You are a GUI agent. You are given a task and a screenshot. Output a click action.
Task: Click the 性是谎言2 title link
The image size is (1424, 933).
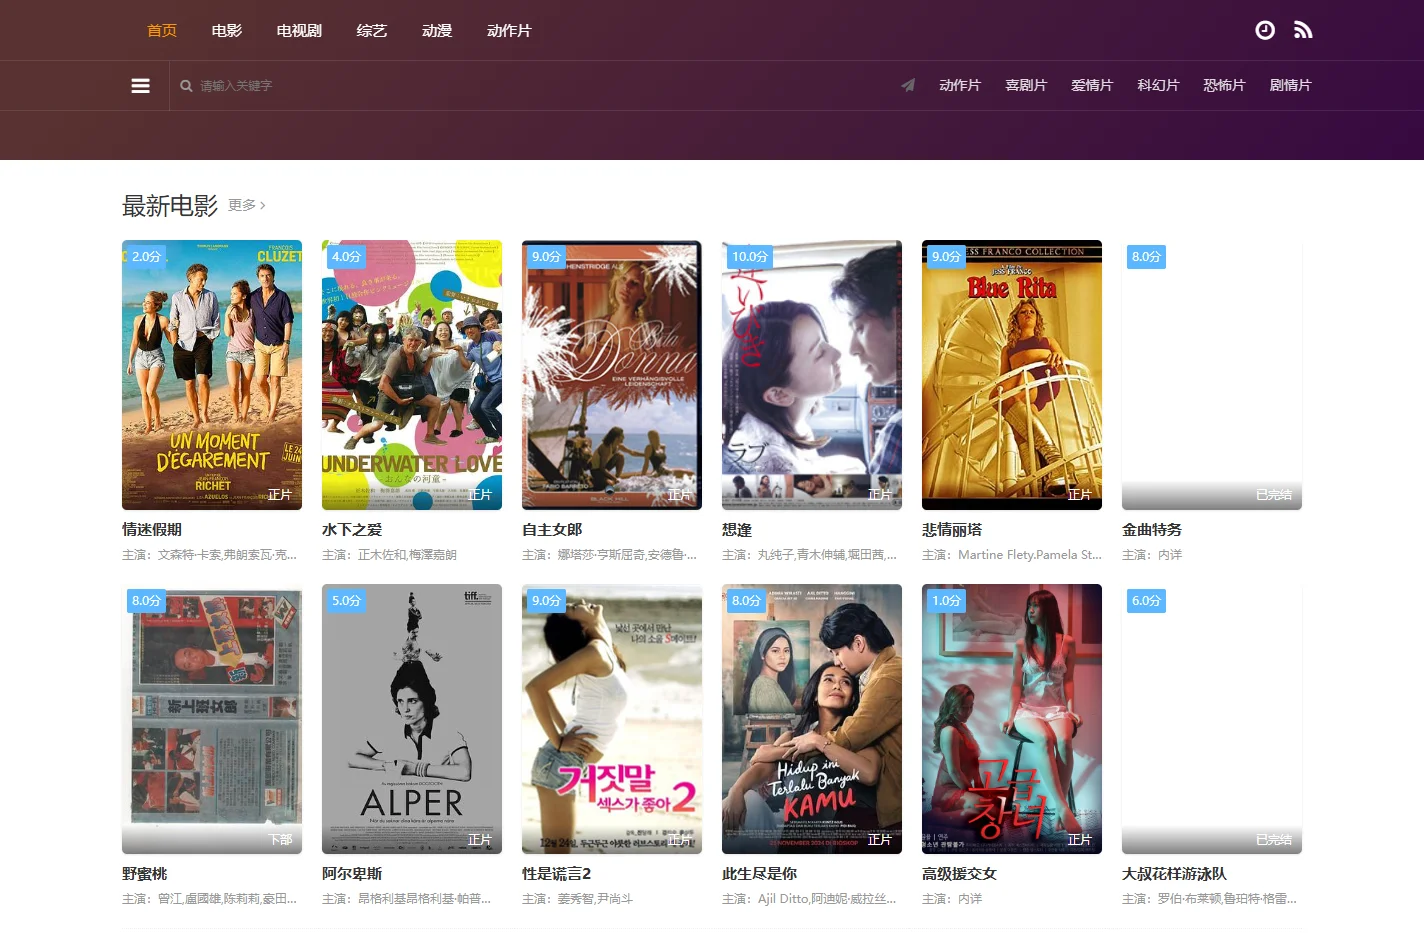tap(556, 874)
